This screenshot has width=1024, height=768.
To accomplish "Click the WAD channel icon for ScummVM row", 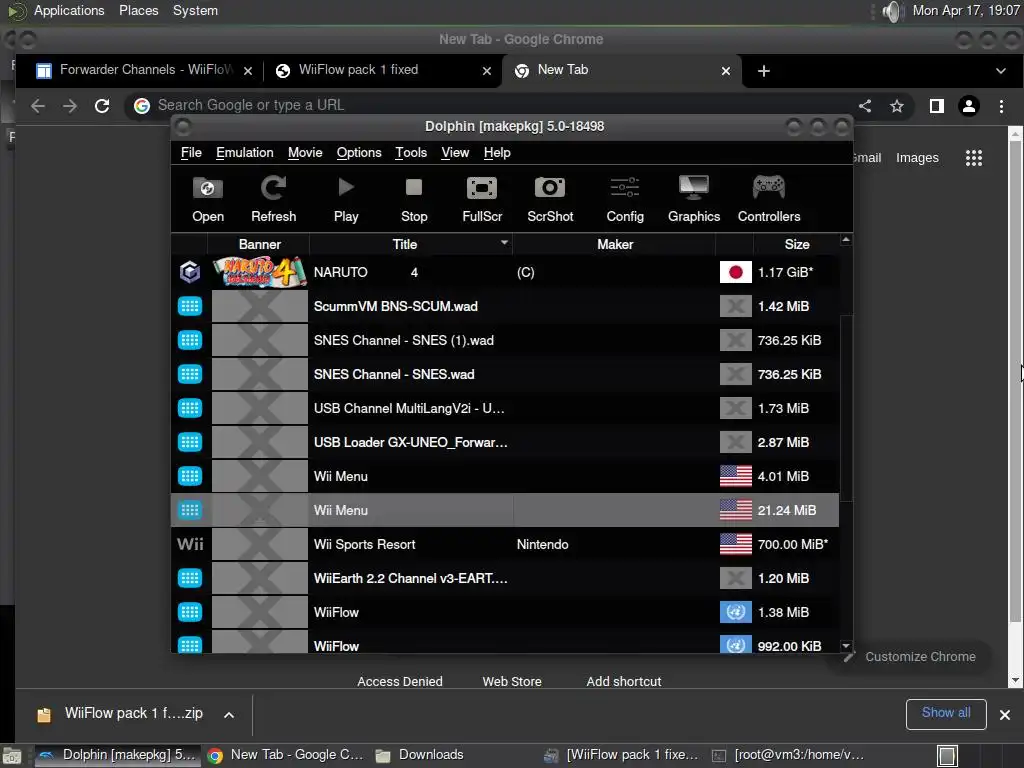I will 190,306.
